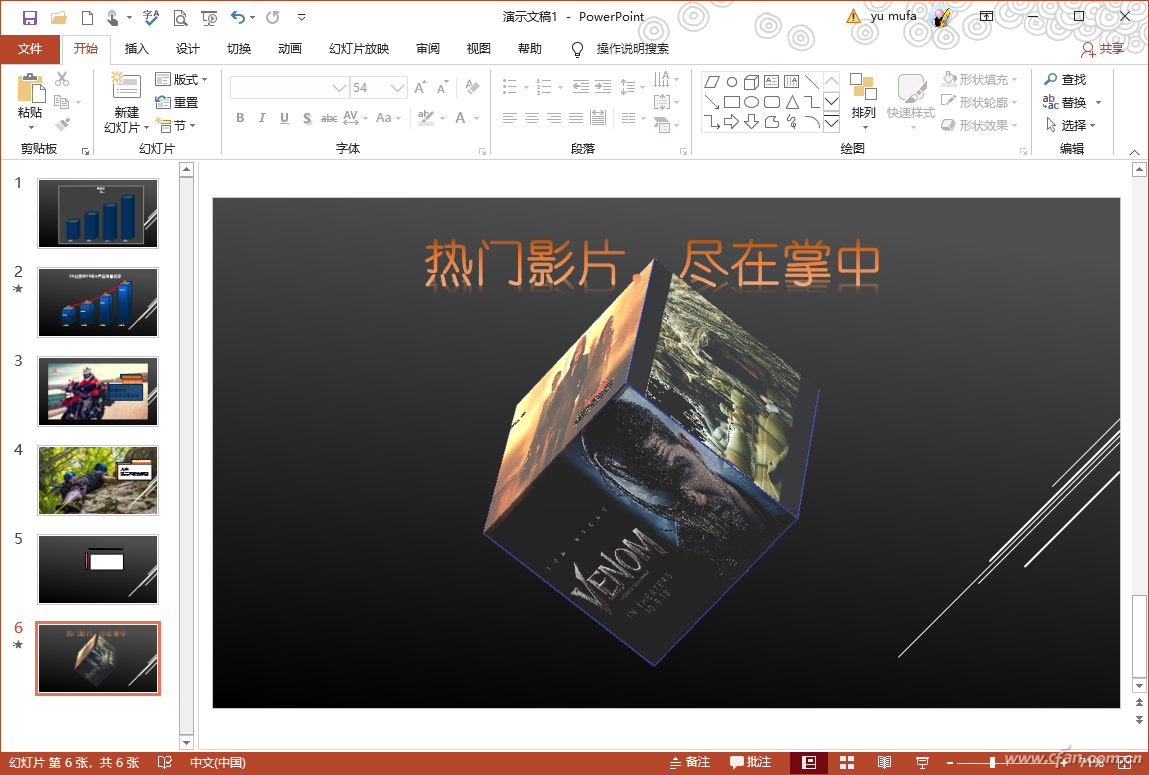Screen dimensions: 1149x775
Task: Click the zoom out minus button
Action: pos(950,763)
